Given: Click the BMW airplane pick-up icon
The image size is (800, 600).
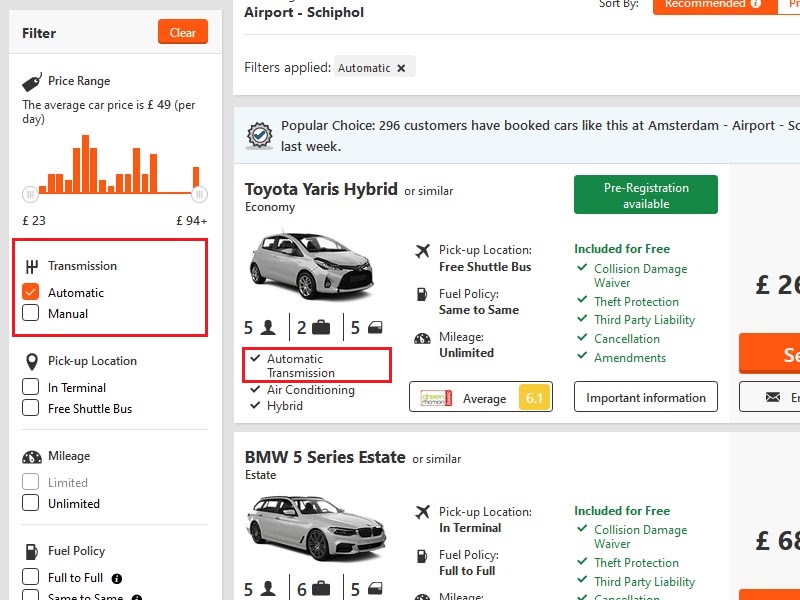Looking at the screenshot, I should 422,512.
